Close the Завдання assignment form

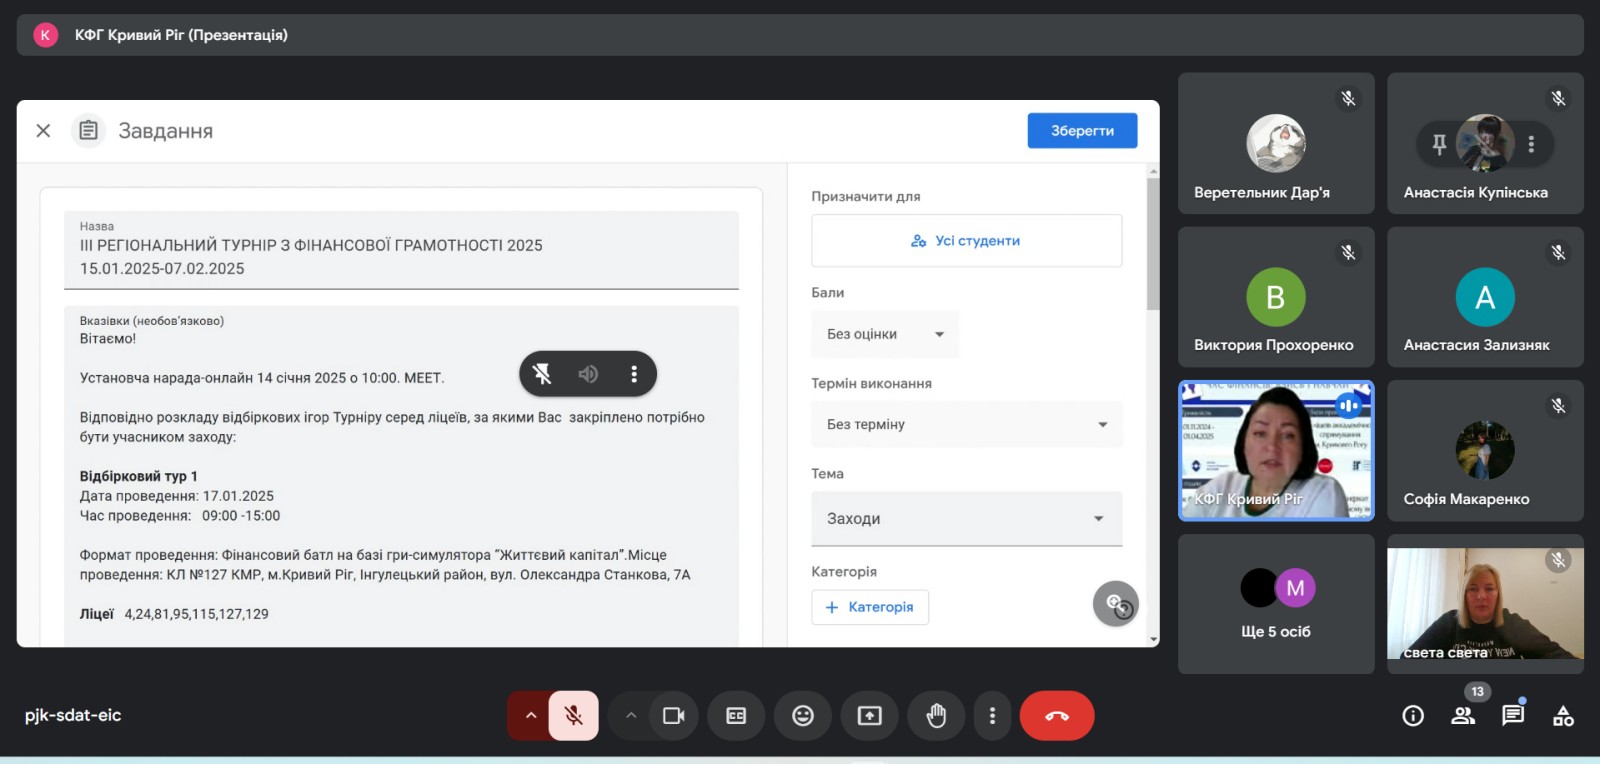43,130
